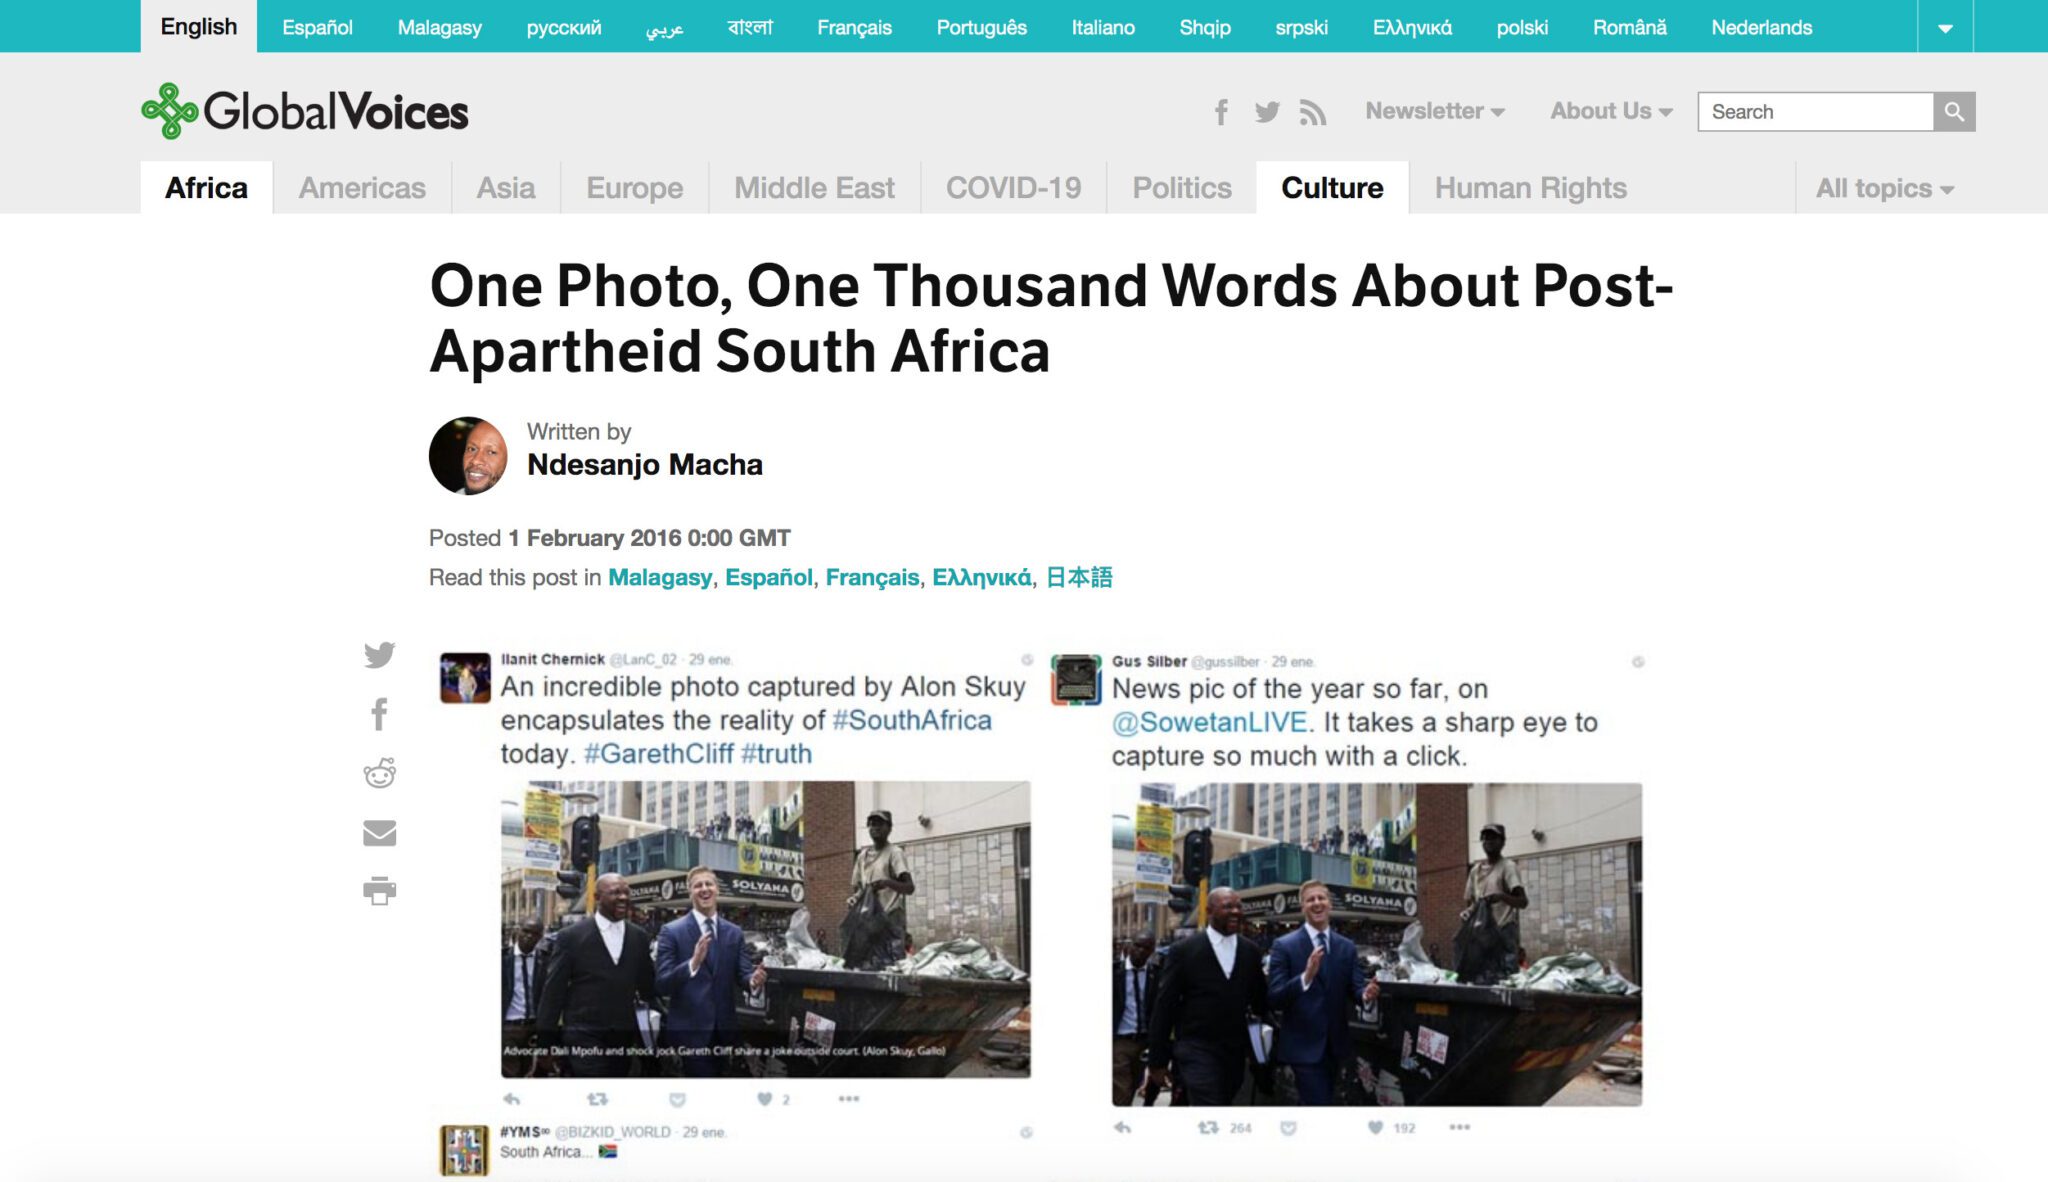Open author Ndesanjo Macha's profile

click(644, 464)
